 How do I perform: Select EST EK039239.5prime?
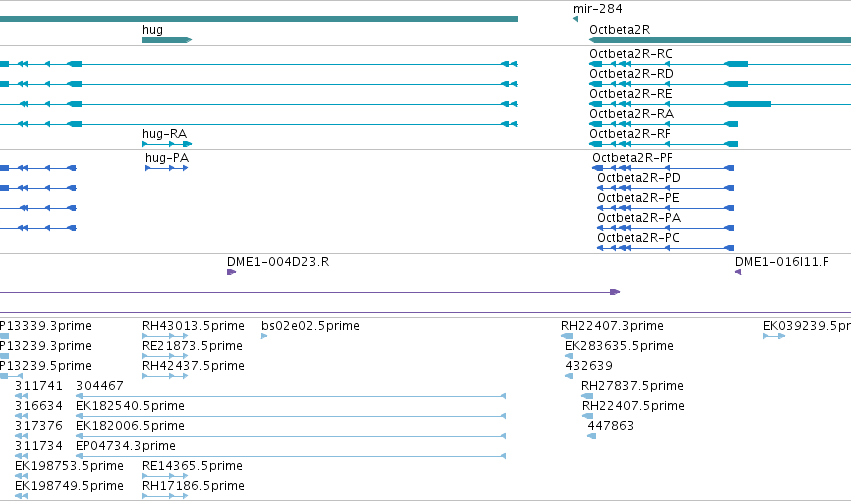[x=807, y=326]
